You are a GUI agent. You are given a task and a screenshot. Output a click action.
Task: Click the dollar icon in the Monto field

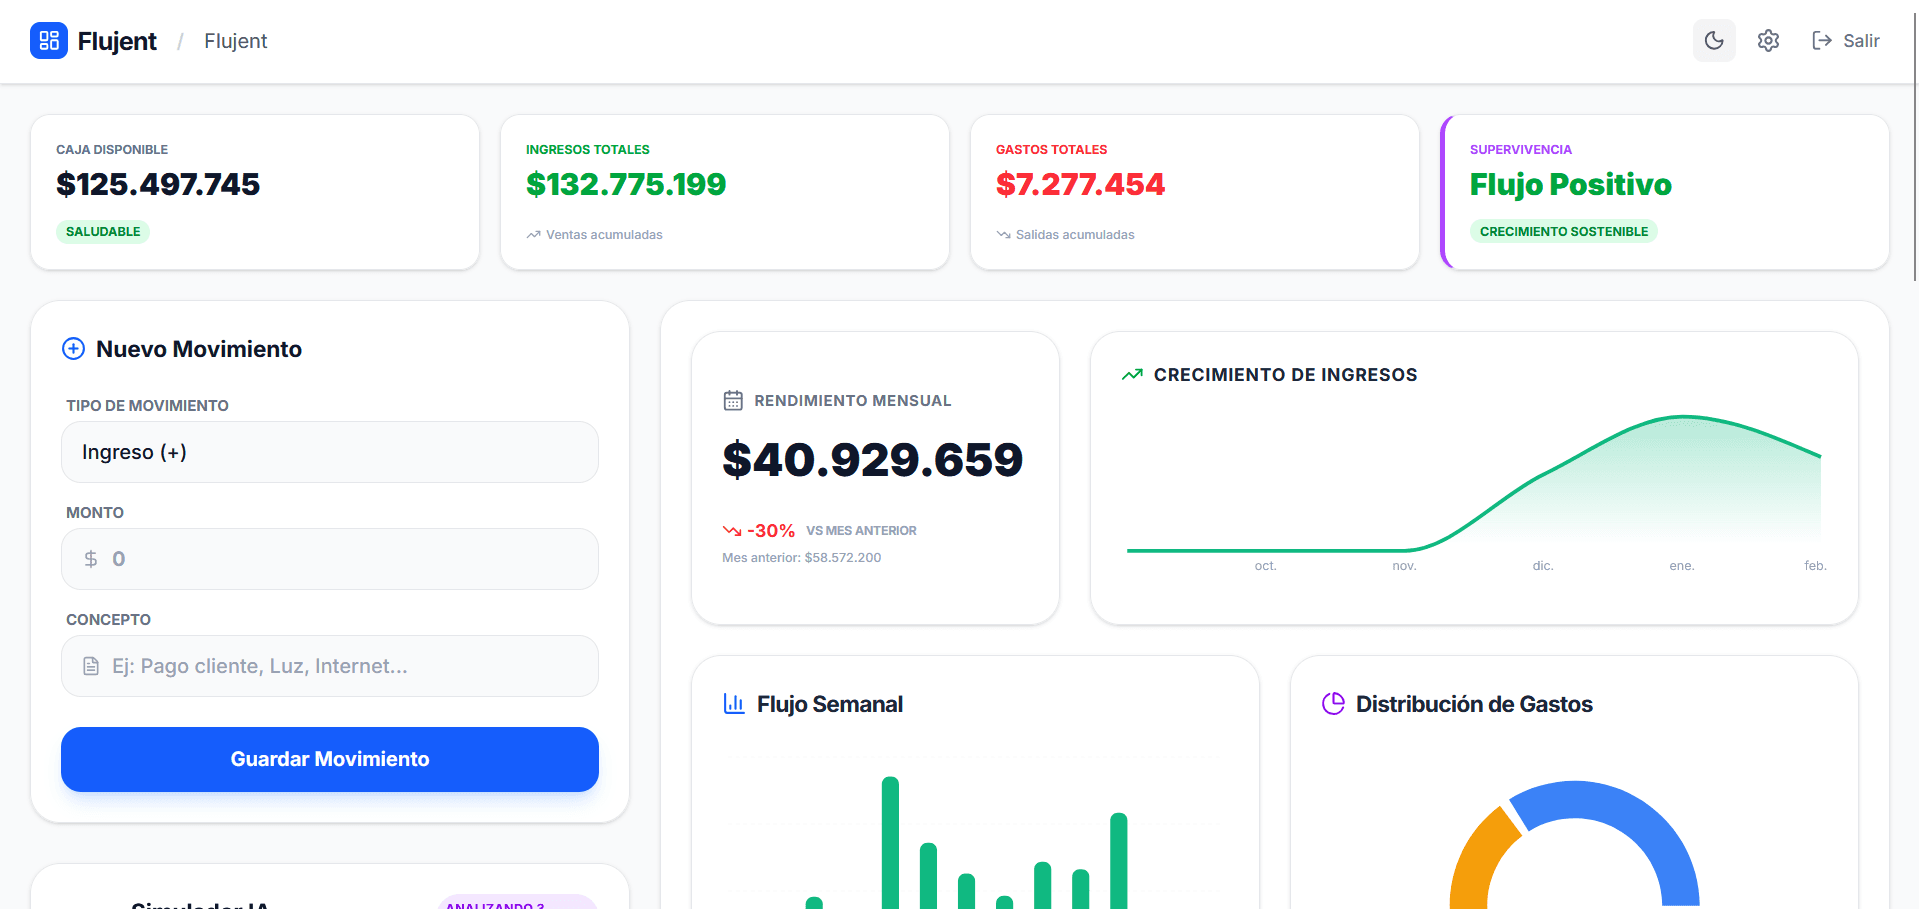[x=90, y=558]
